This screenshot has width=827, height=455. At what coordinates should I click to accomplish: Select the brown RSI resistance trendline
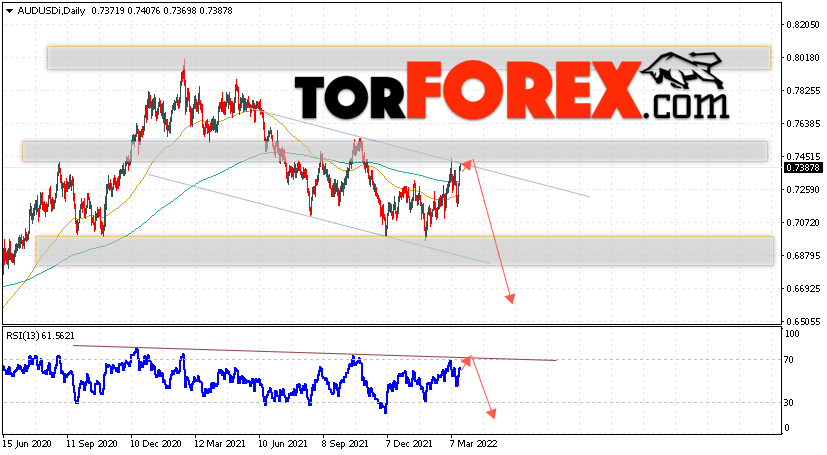(x=315, y=353)
